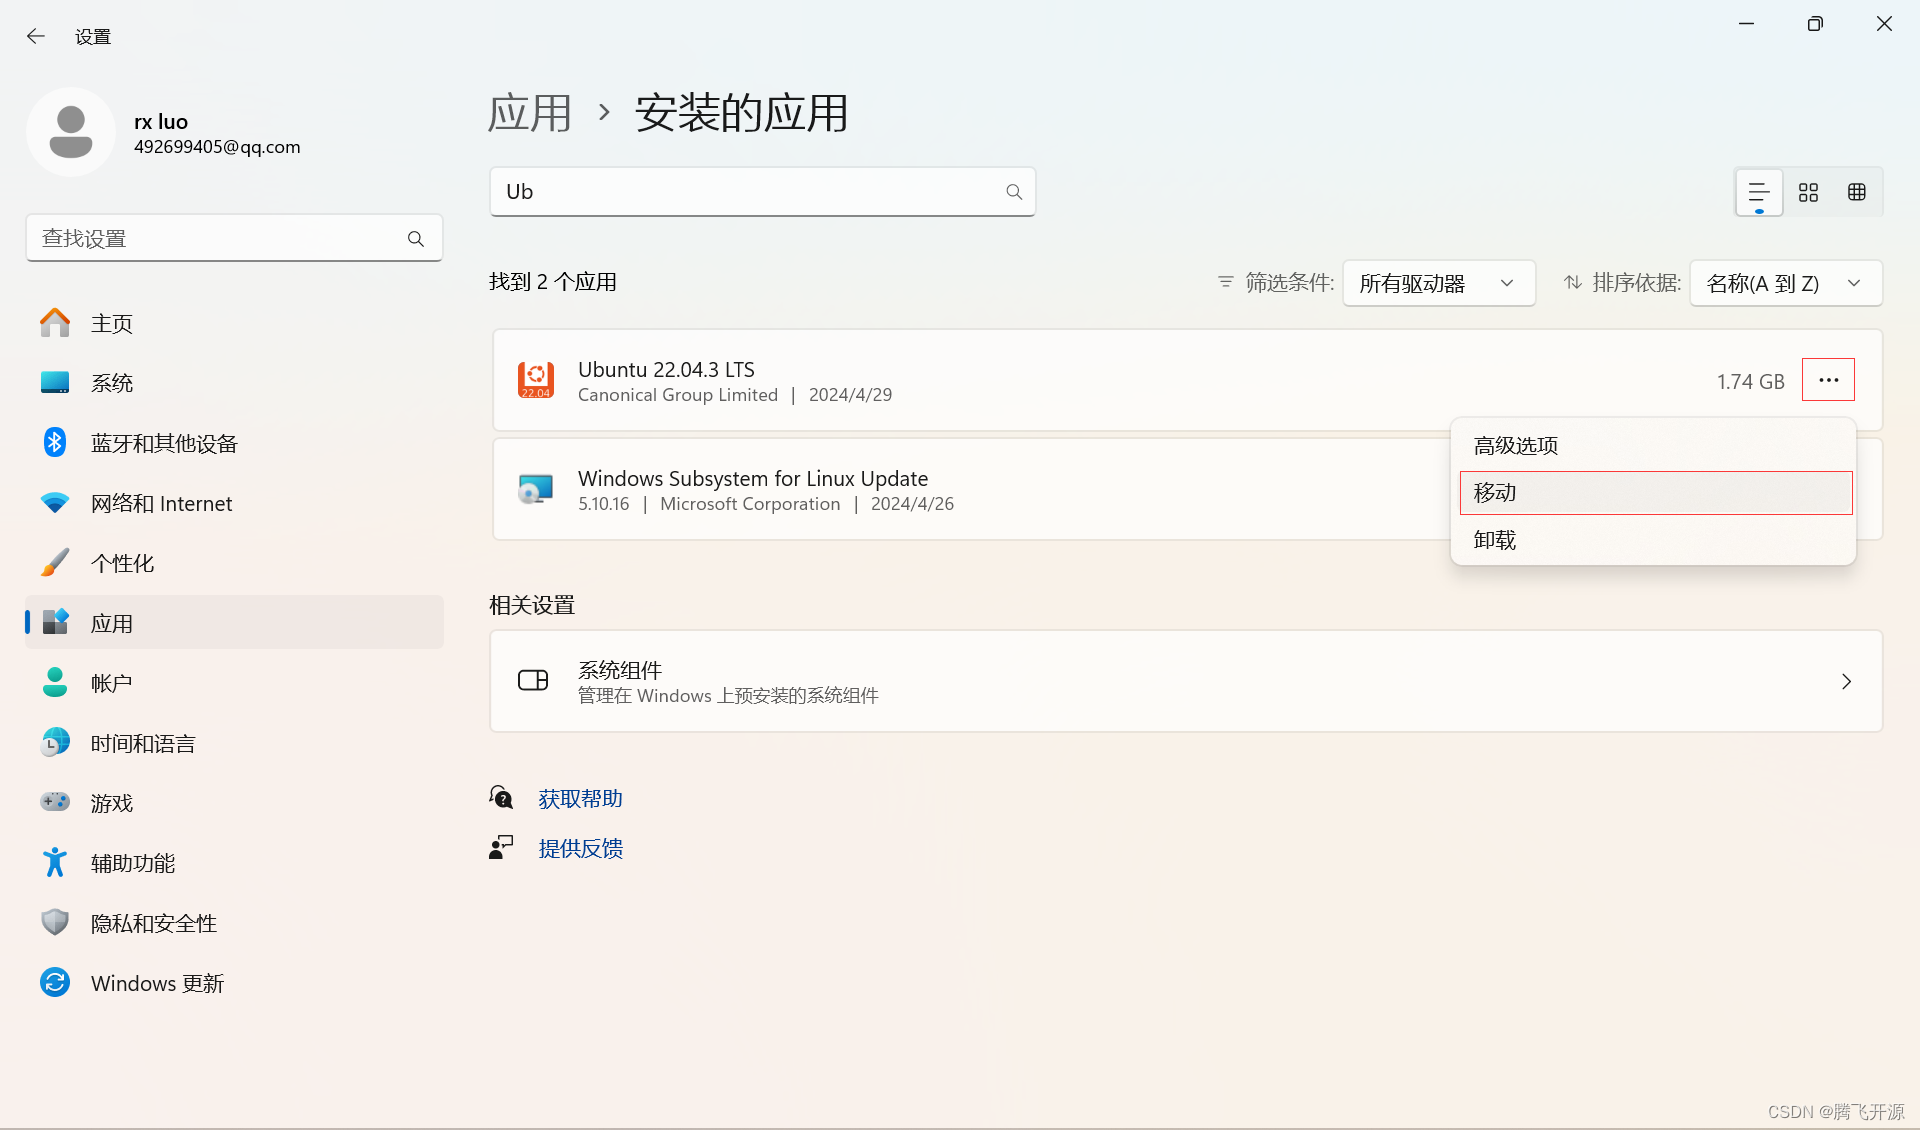Switch to list view layout icon
The image size is (1920, 1130).
click(x=1759, y=192)
